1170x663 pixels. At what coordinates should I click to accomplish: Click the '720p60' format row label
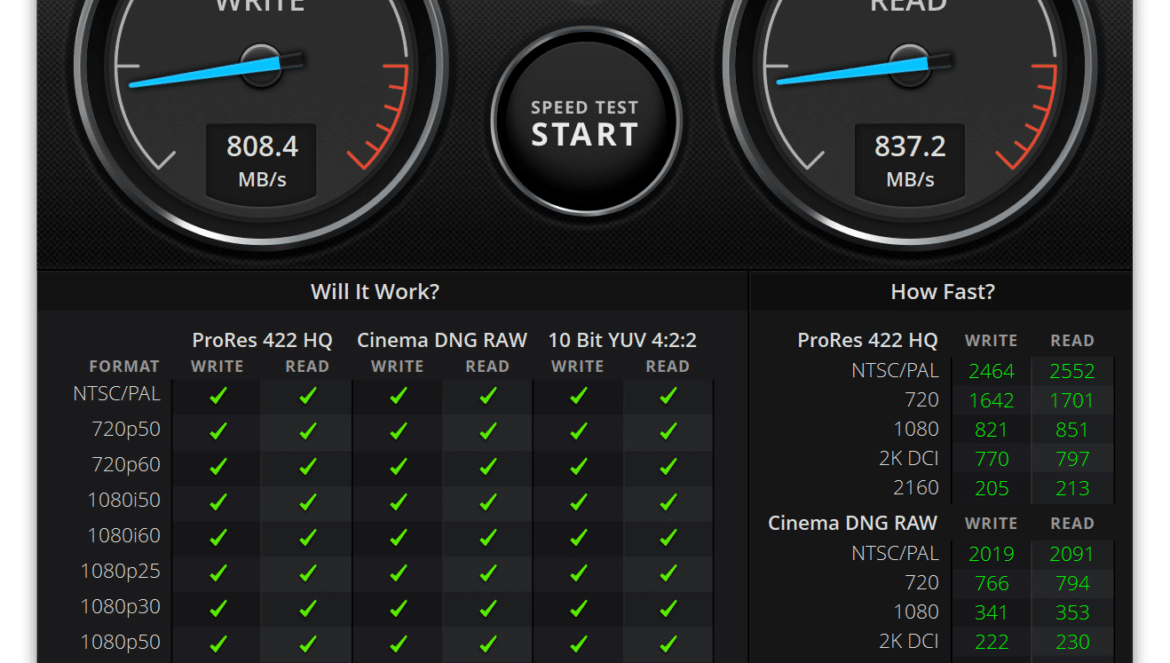coord(125,465)
